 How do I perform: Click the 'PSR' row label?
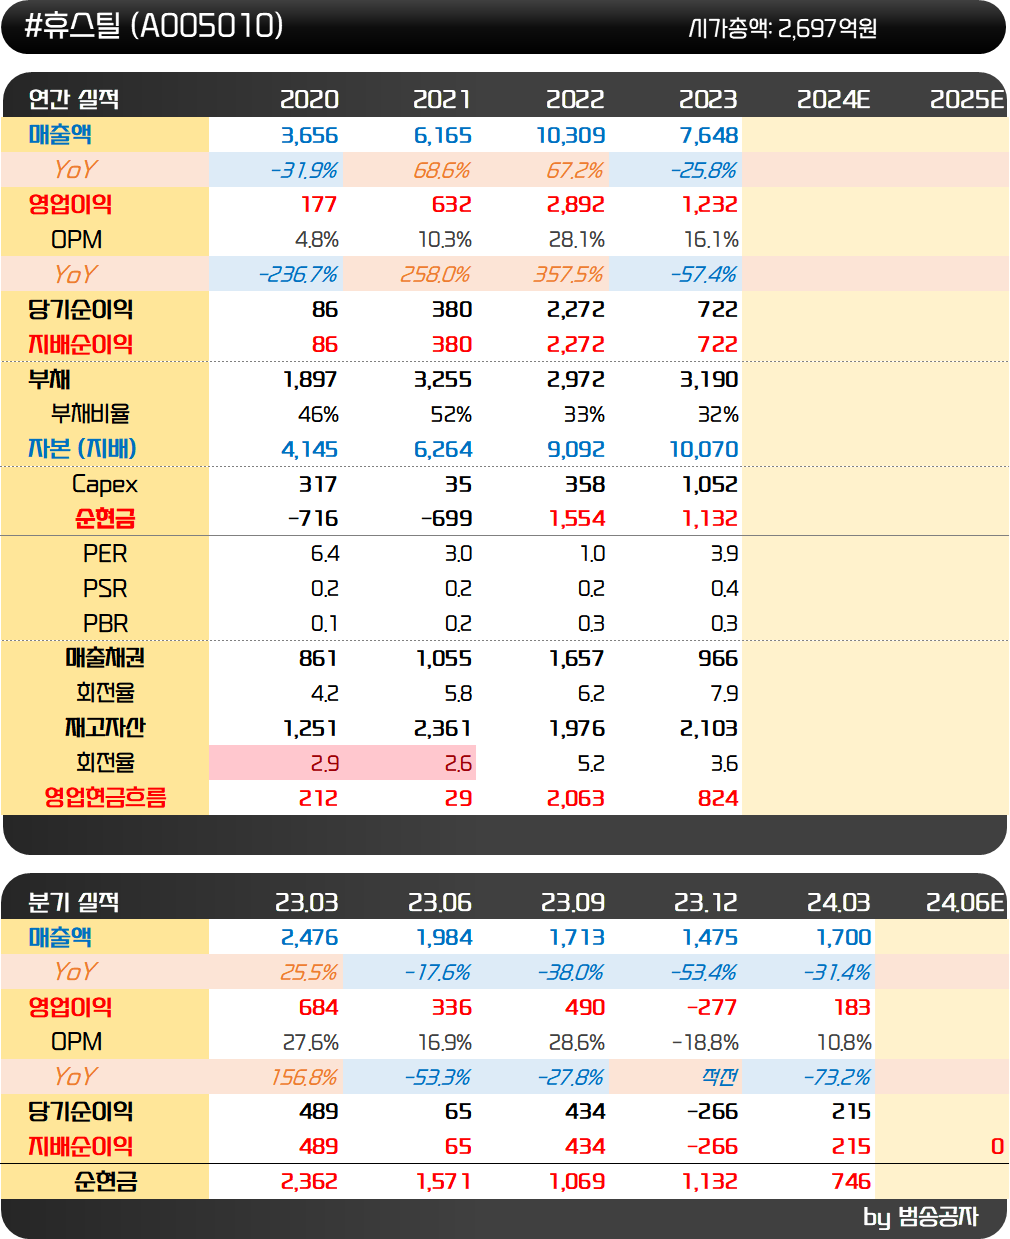click(105, 588)
